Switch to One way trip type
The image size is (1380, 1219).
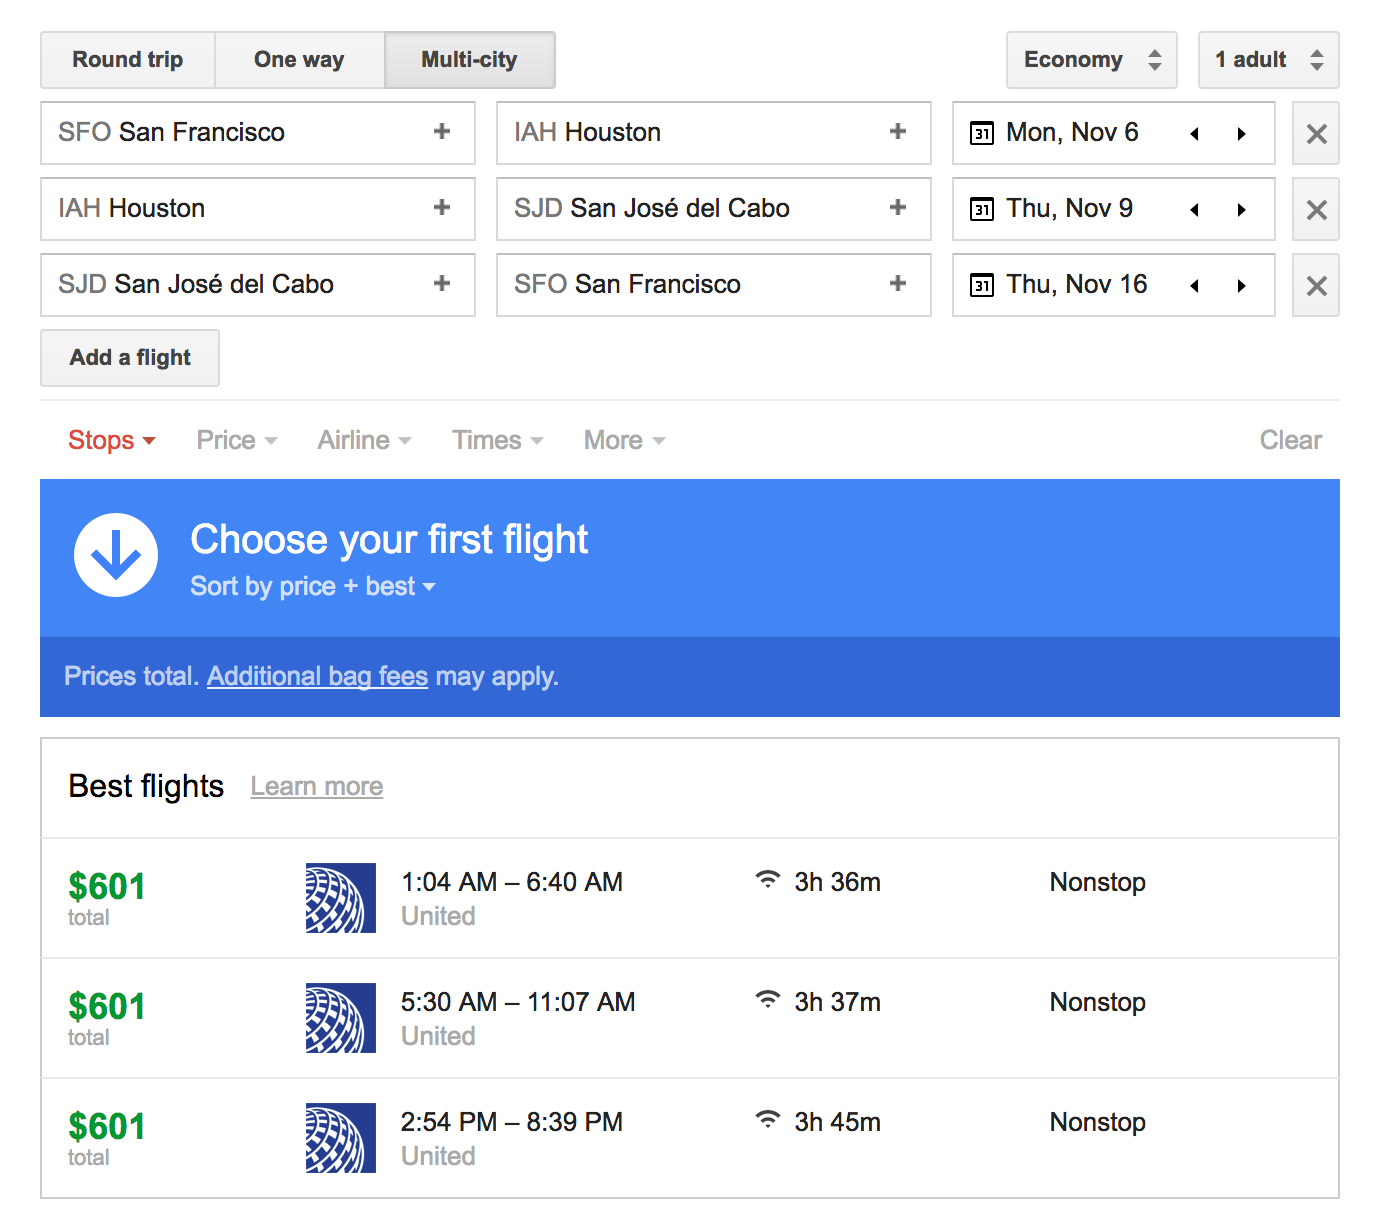click(x=298, y=59)
